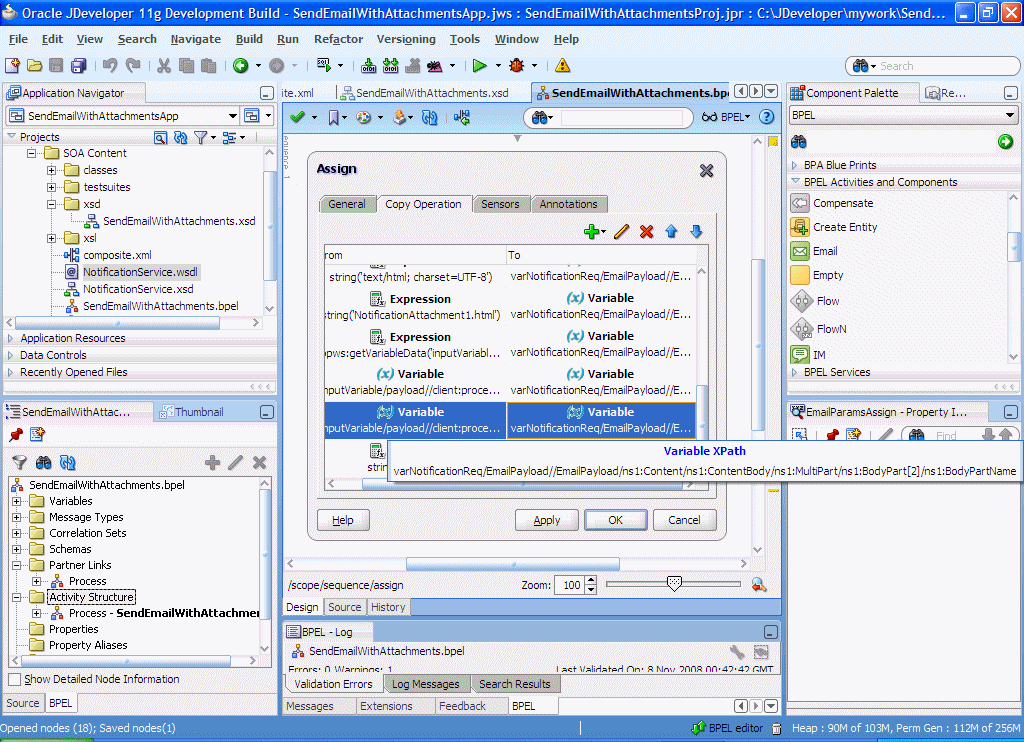This screenshot has width=1024, height=742.
Task: Open the BPEL view mode dropdown with glasses
Action: click(x=726, y=117)
